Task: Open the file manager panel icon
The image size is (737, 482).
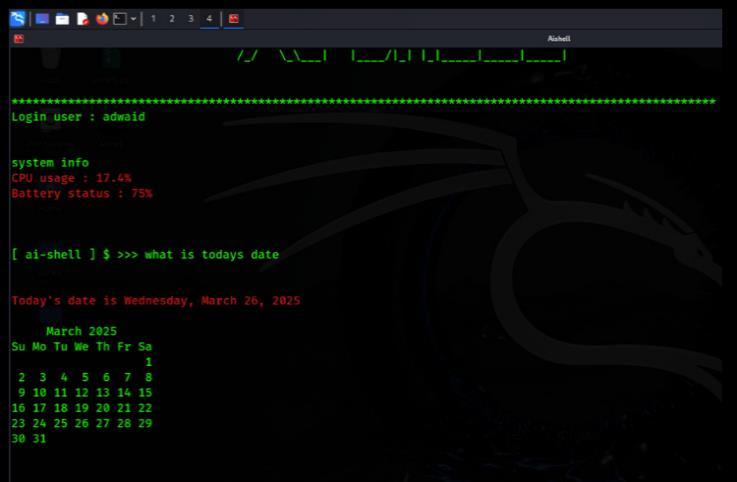Action: click(x=62, y=19)
